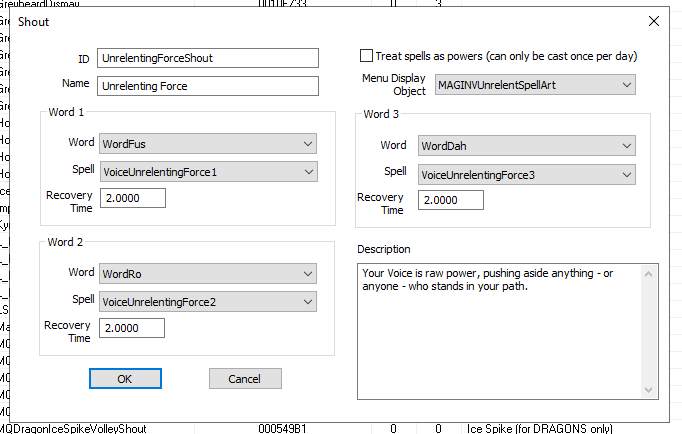Click inside the Description text box

coord(500,330)
